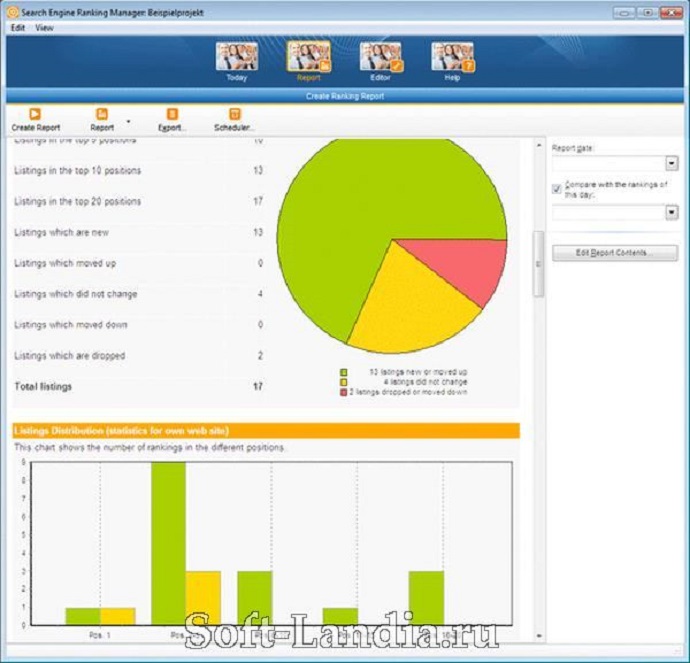The width and height of the screenshot is (690, 663).
Task: Open the Help section icon
Action: click(452, 57)
